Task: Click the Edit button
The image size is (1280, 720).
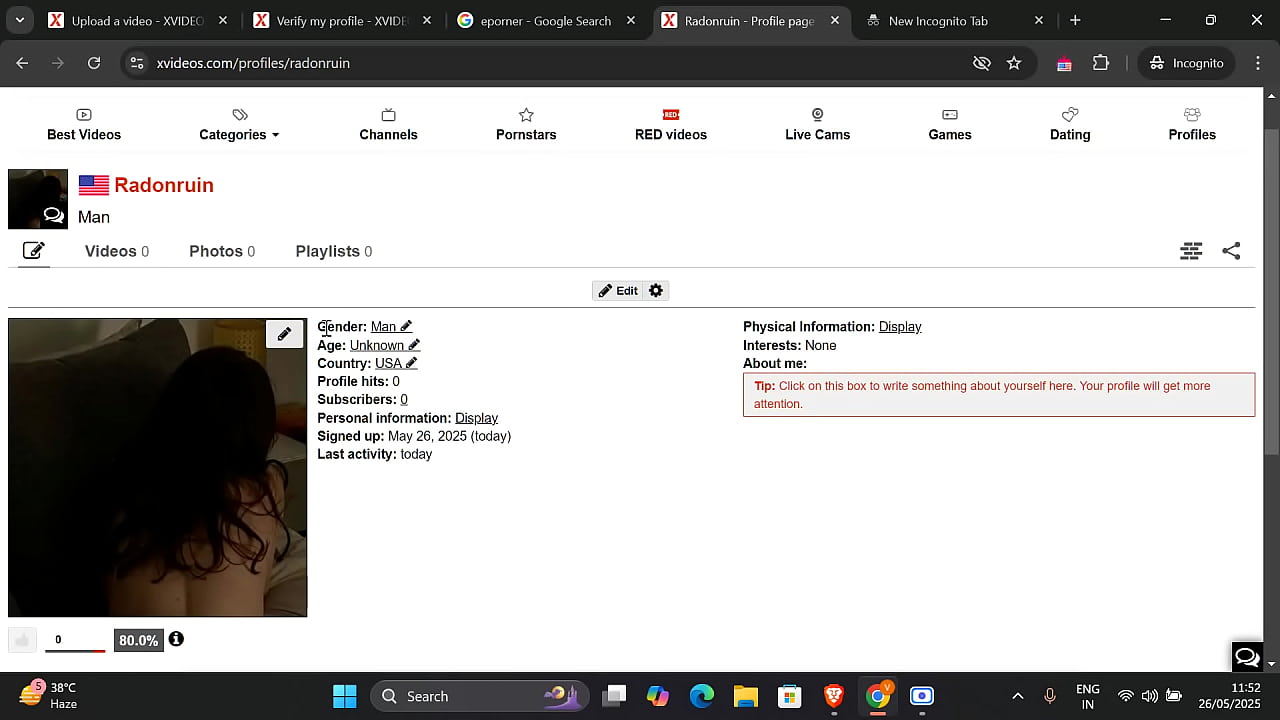Action: click(x=618, y=291)
